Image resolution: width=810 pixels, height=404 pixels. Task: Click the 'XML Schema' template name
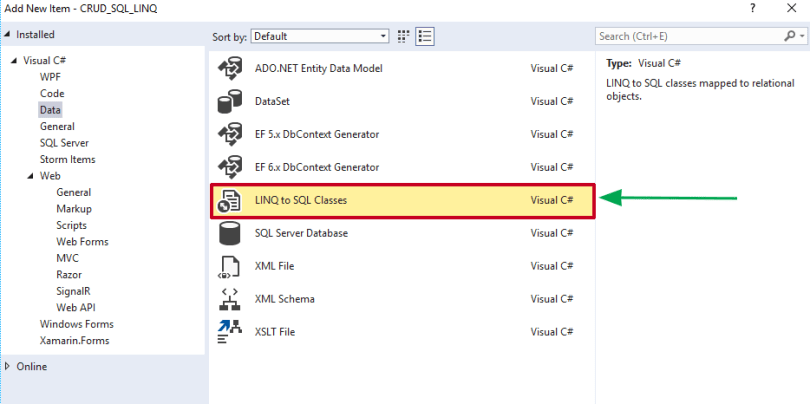pos(284,300)
